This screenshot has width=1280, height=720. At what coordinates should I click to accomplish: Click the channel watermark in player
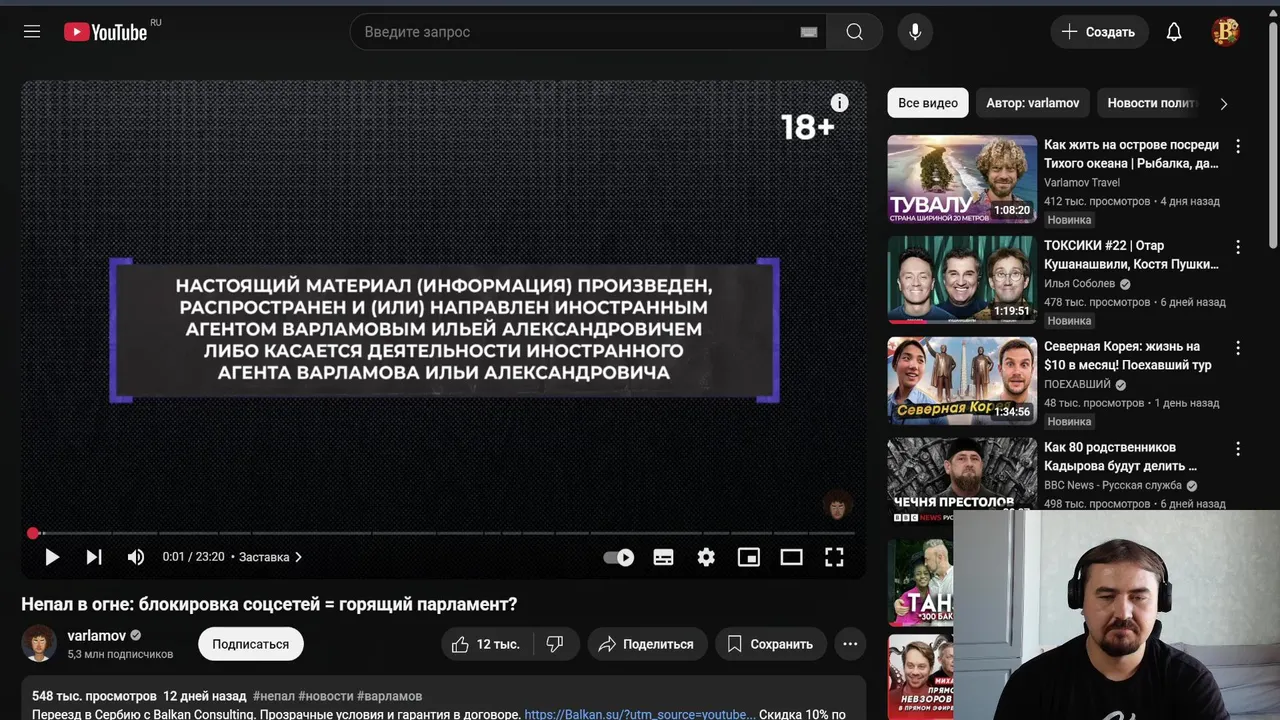(x=837, y=506)
